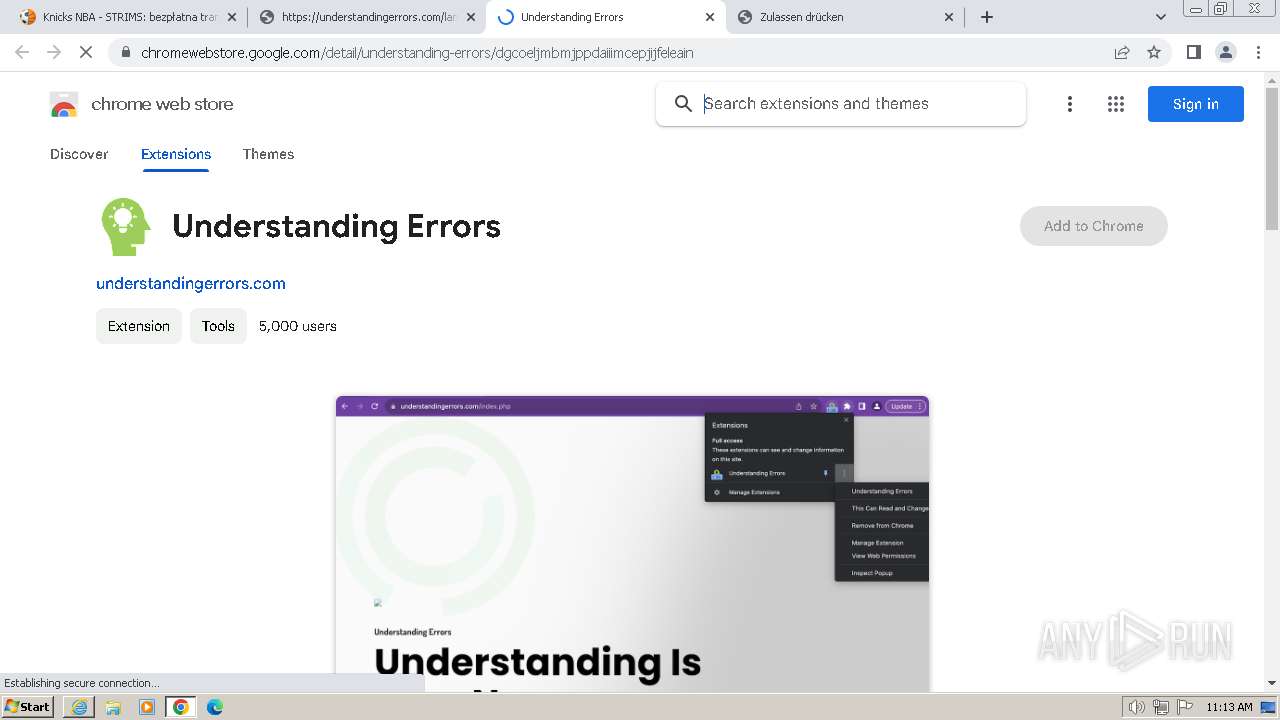Screen dimensions: 1280x720
Task: Click scrollbar down arrow
Action: (x=1272, y=683)
